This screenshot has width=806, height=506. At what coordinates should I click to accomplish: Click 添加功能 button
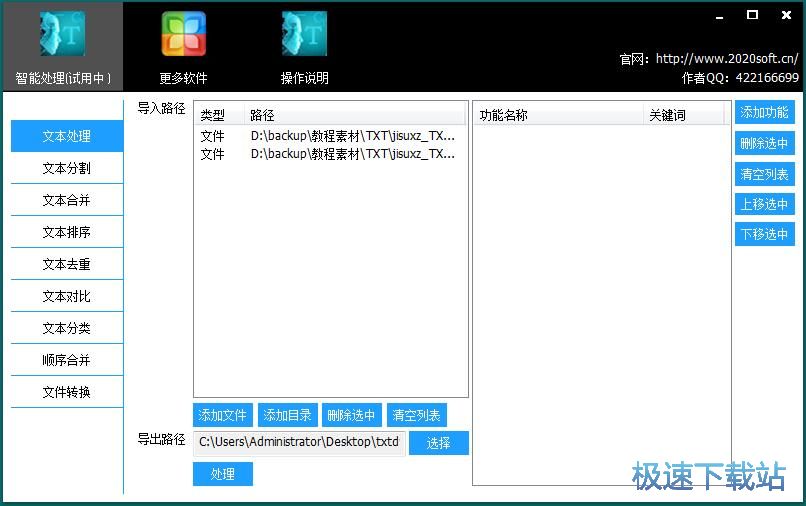[764, 112]
